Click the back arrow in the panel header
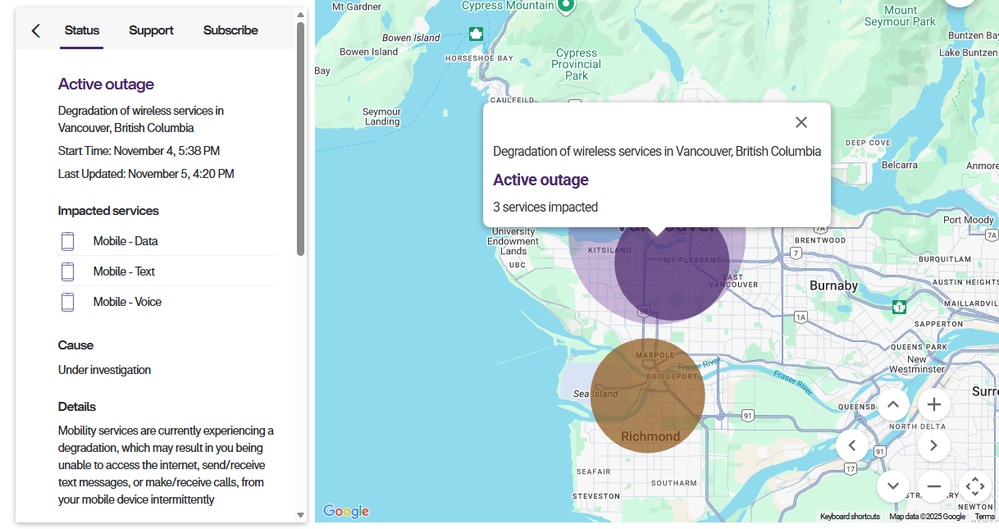 [36, 31]
